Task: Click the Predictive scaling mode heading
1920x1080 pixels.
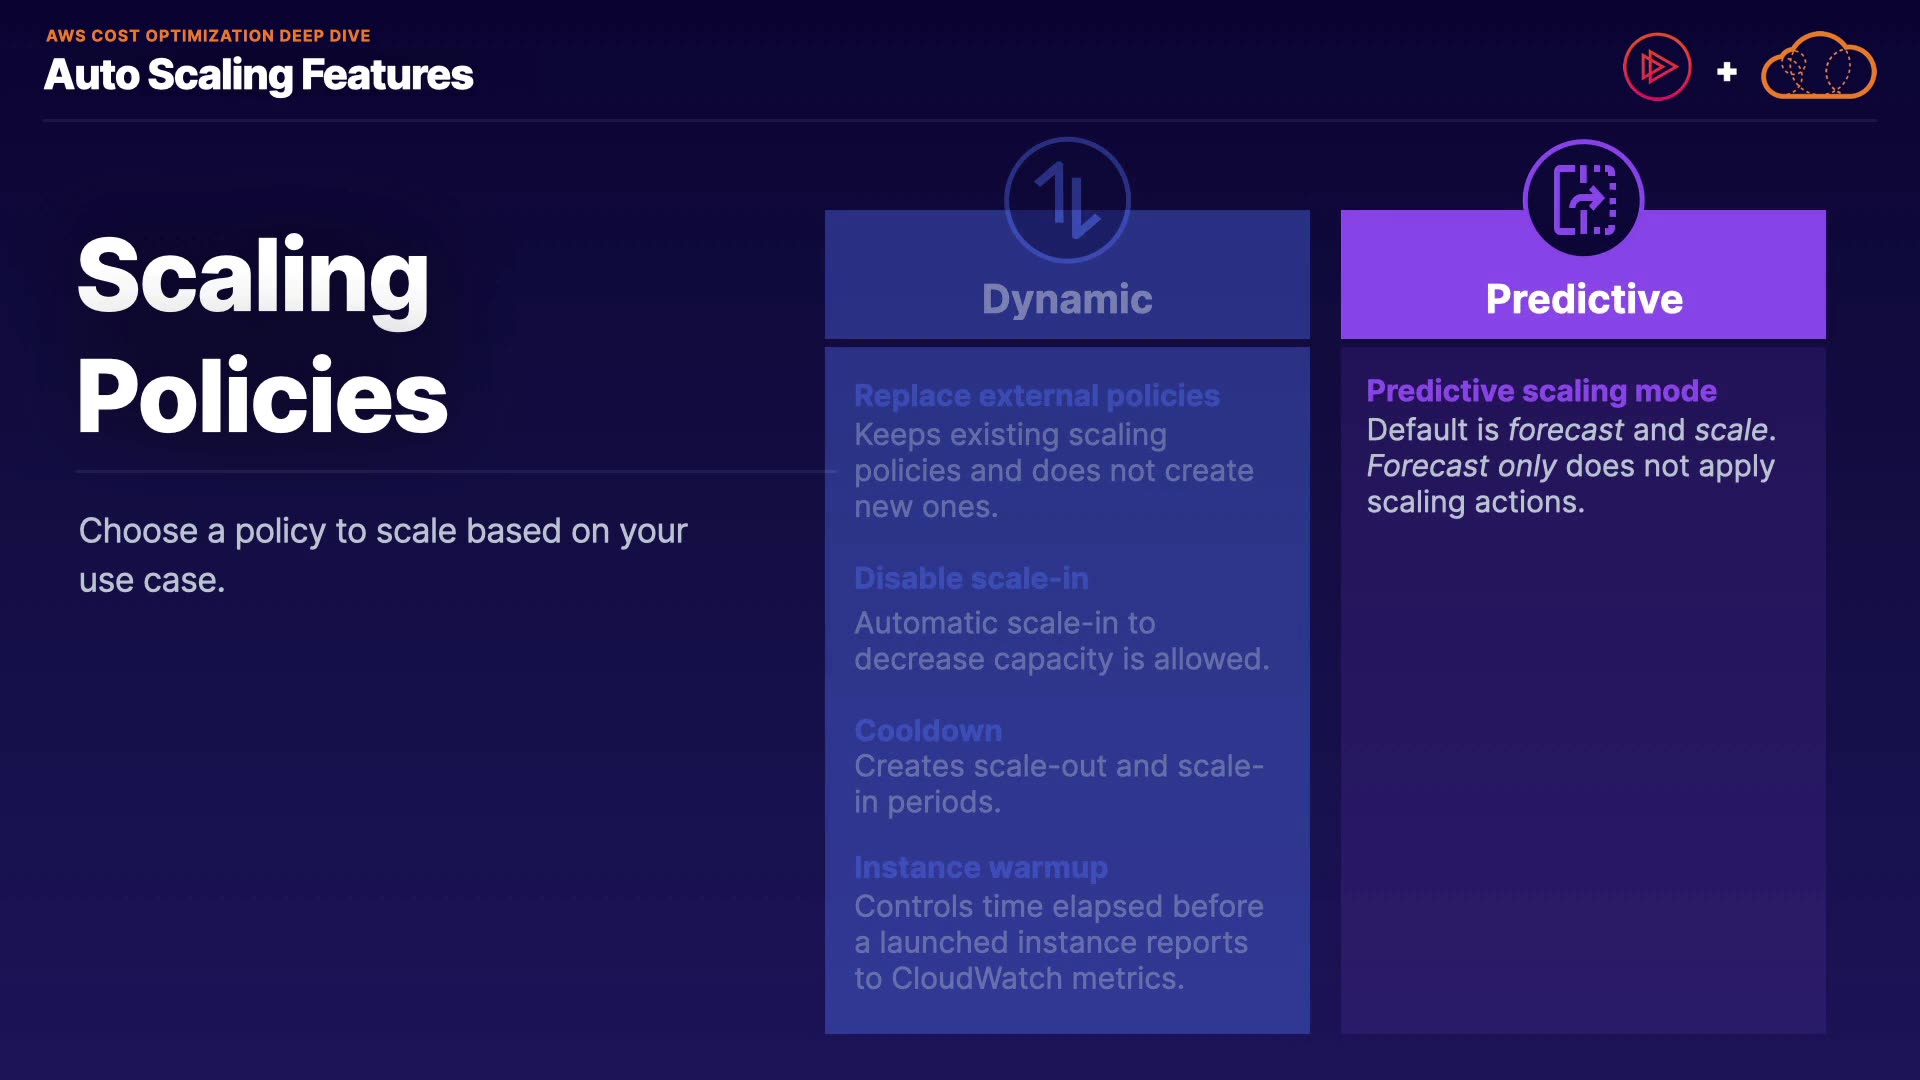Action: 1541,391
